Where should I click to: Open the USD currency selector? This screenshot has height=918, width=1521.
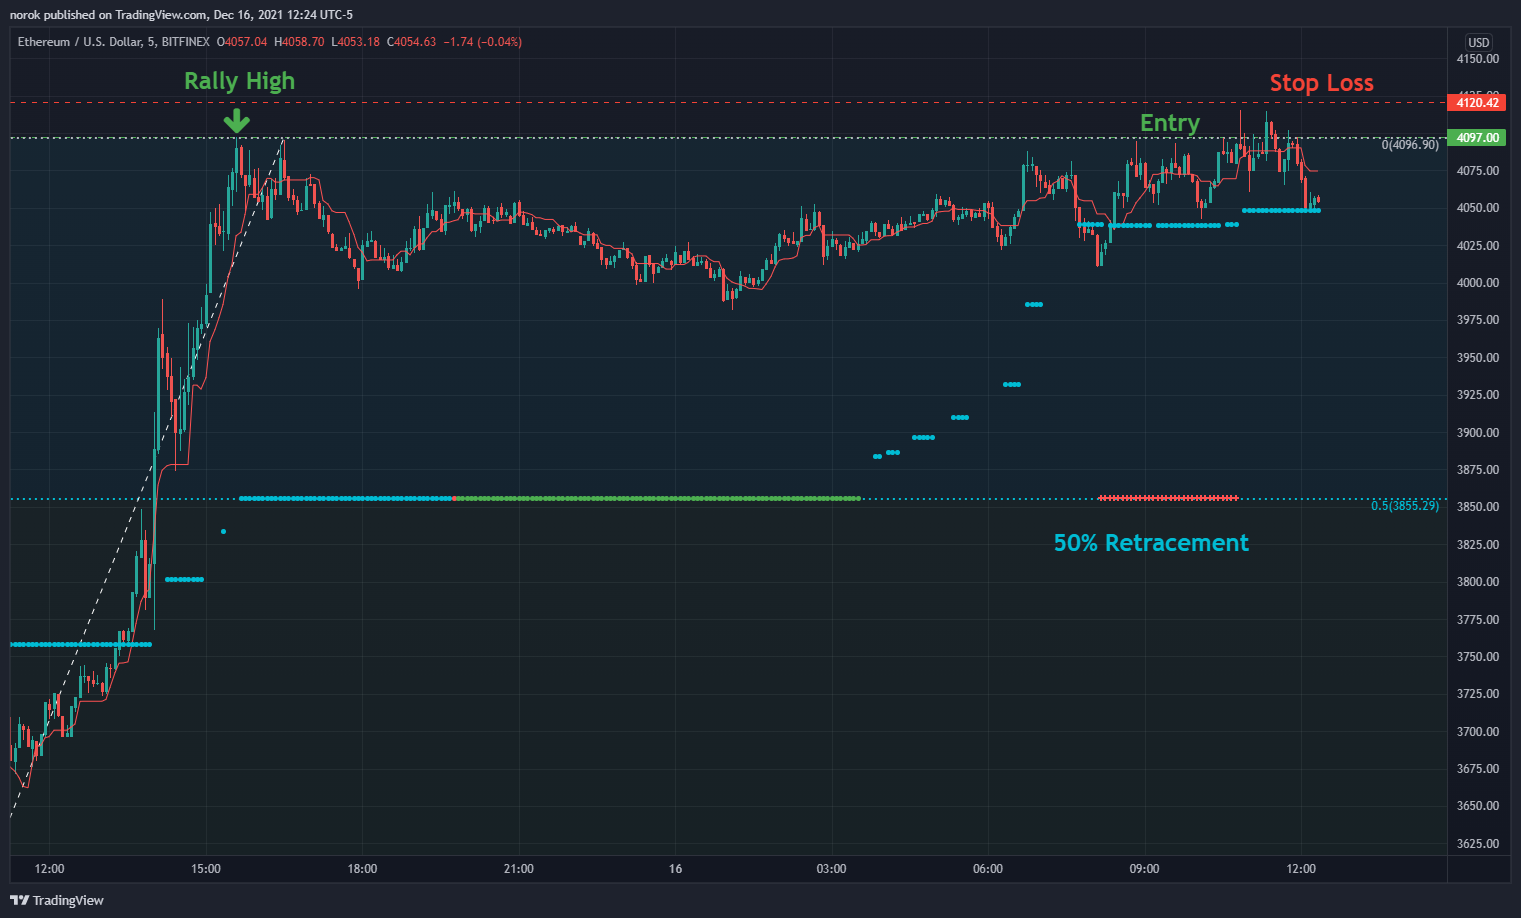(1478, 42)
